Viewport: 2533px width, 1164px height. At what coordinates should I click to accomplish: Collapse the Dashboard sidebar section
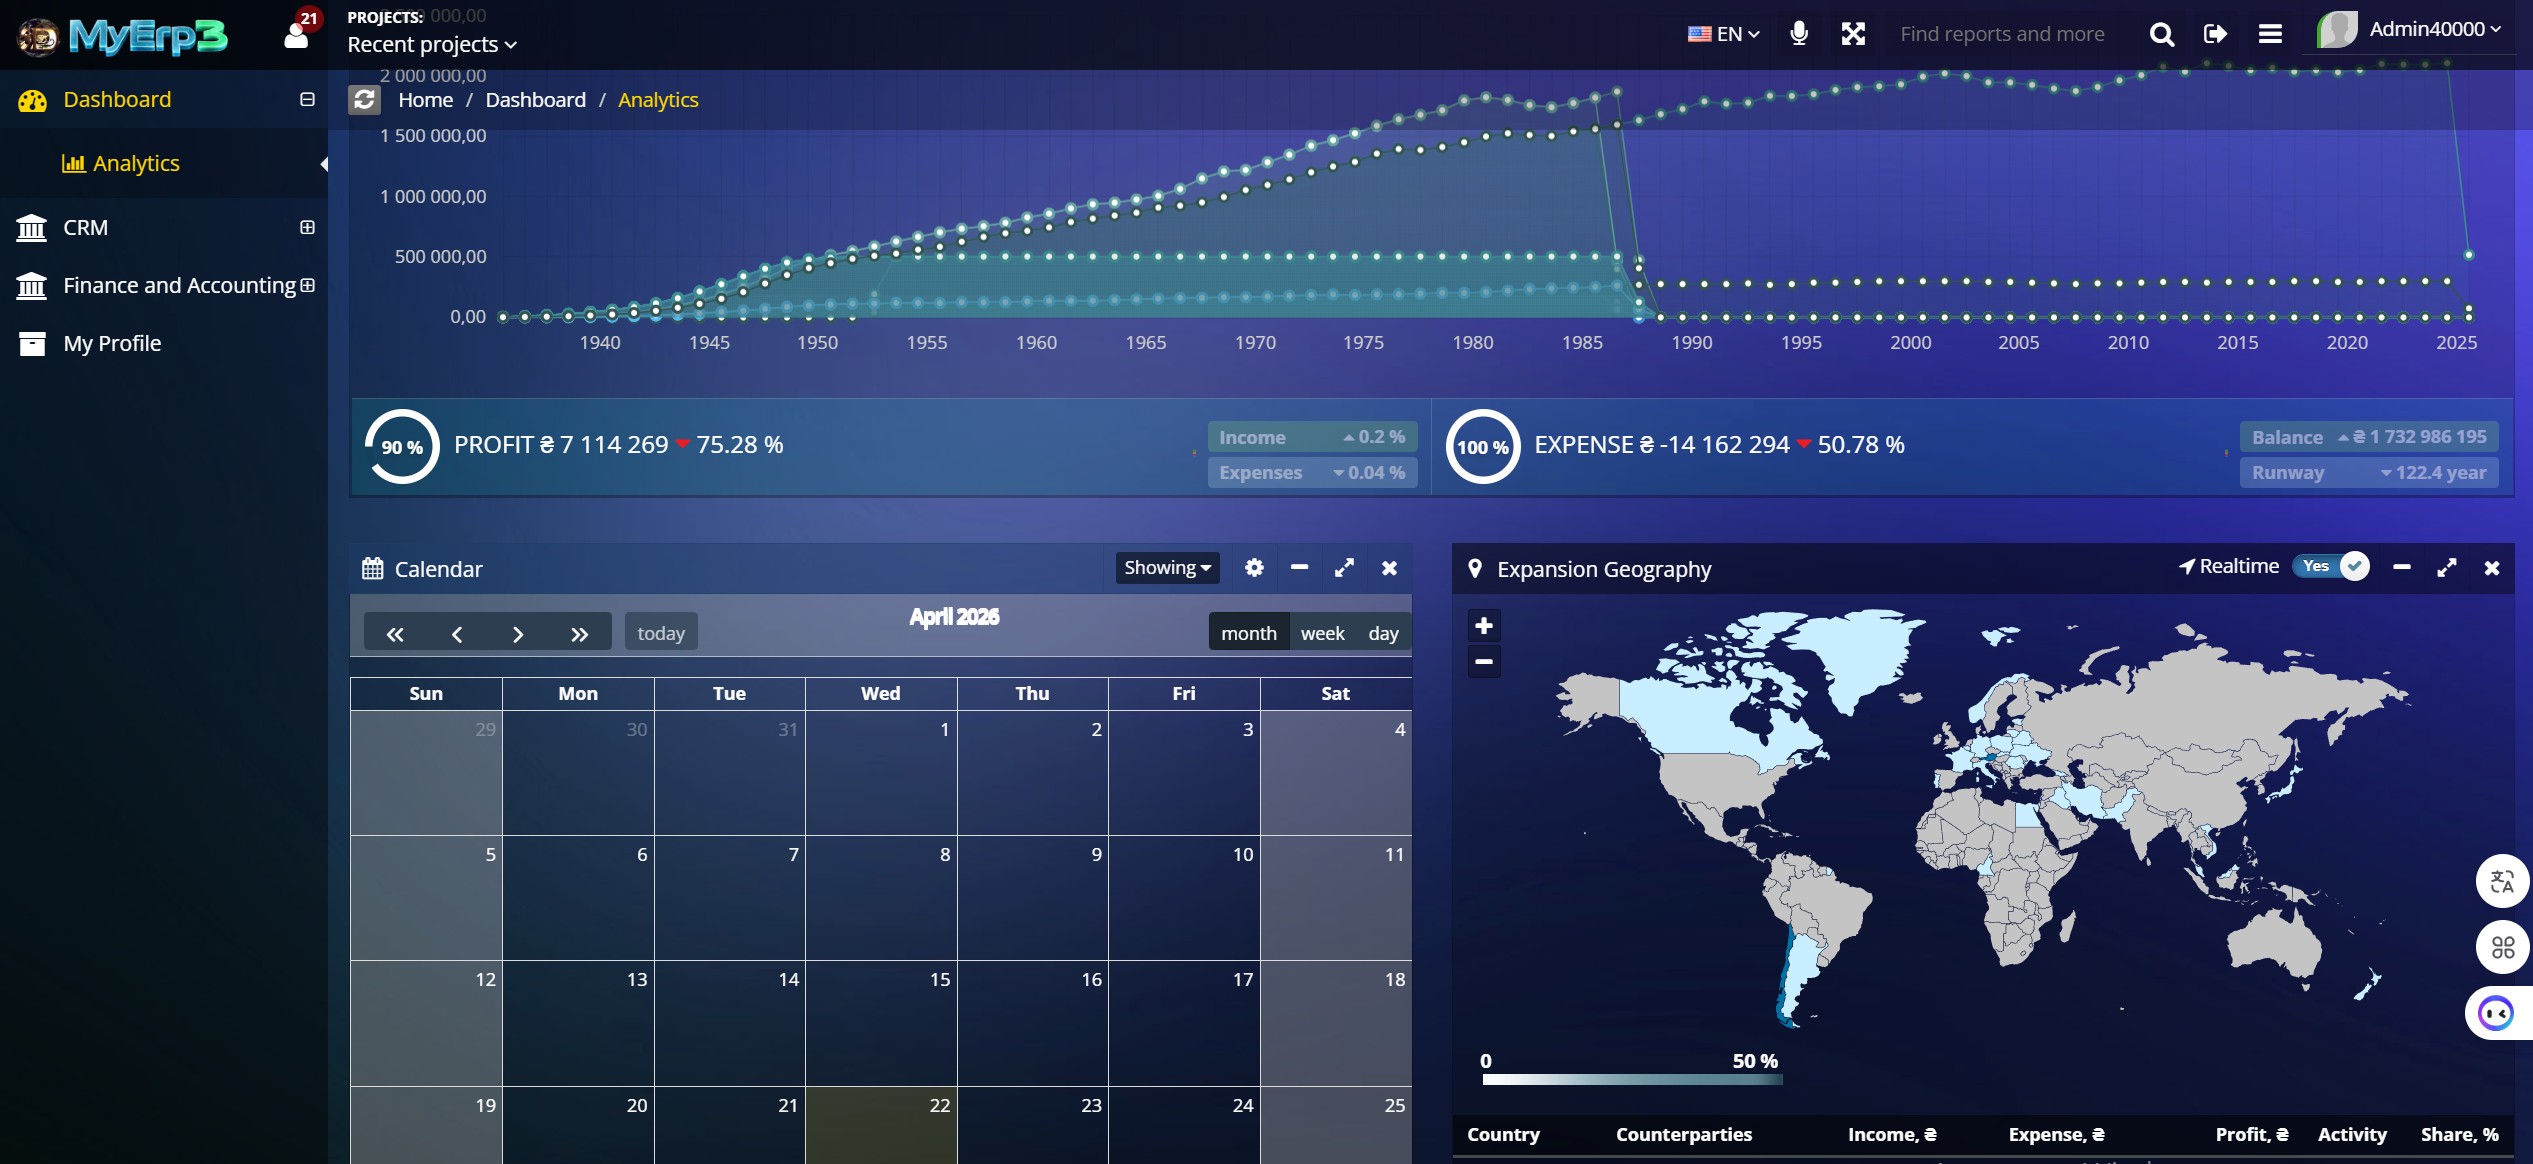306,99
